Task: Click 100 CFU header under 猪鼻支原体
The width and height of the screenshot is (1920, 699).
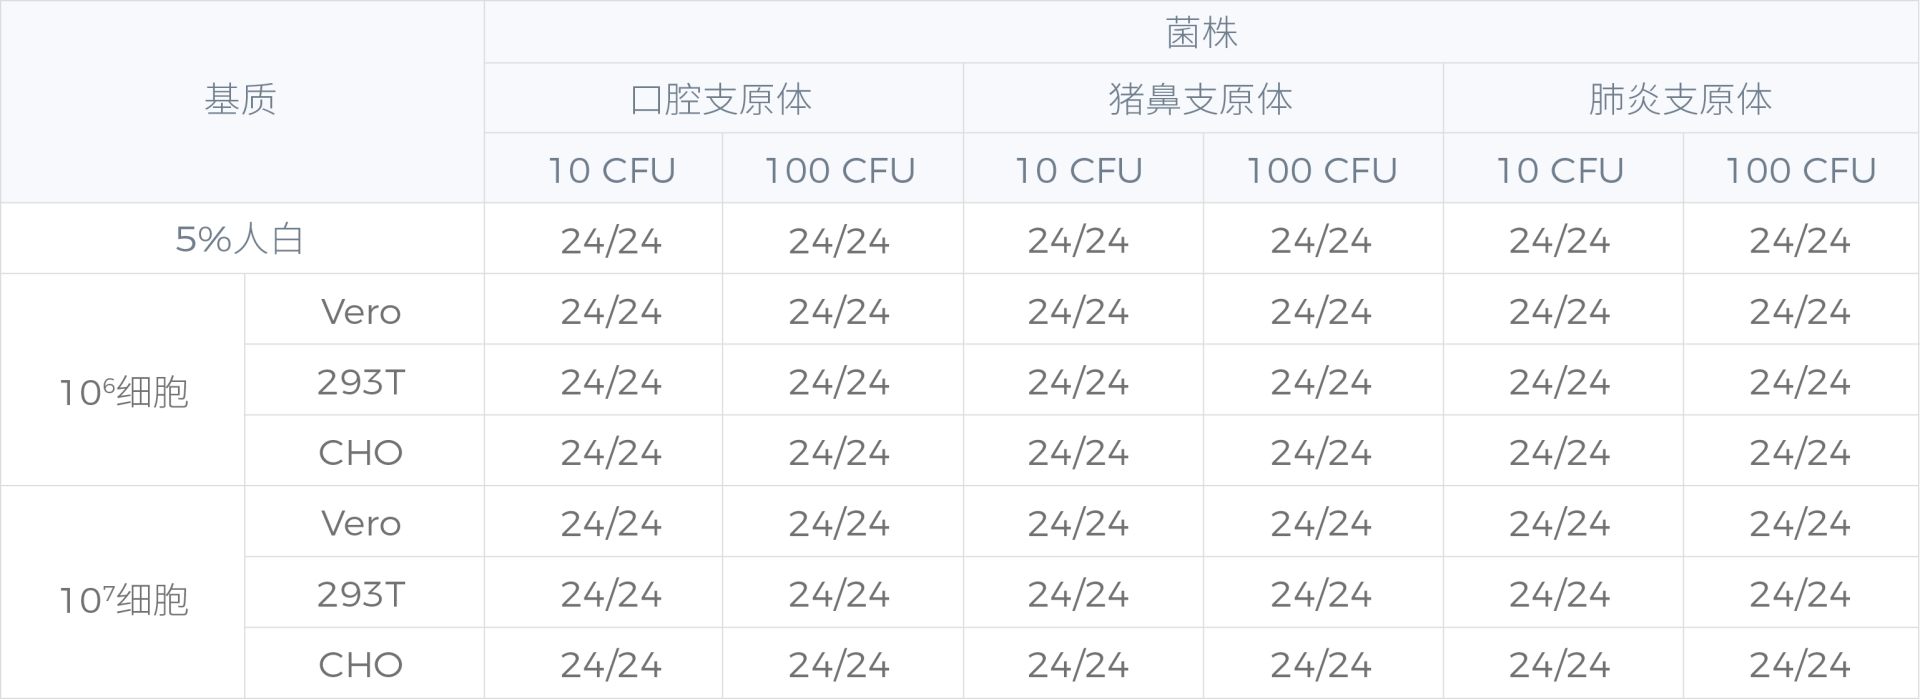Action: point(1321,170)
